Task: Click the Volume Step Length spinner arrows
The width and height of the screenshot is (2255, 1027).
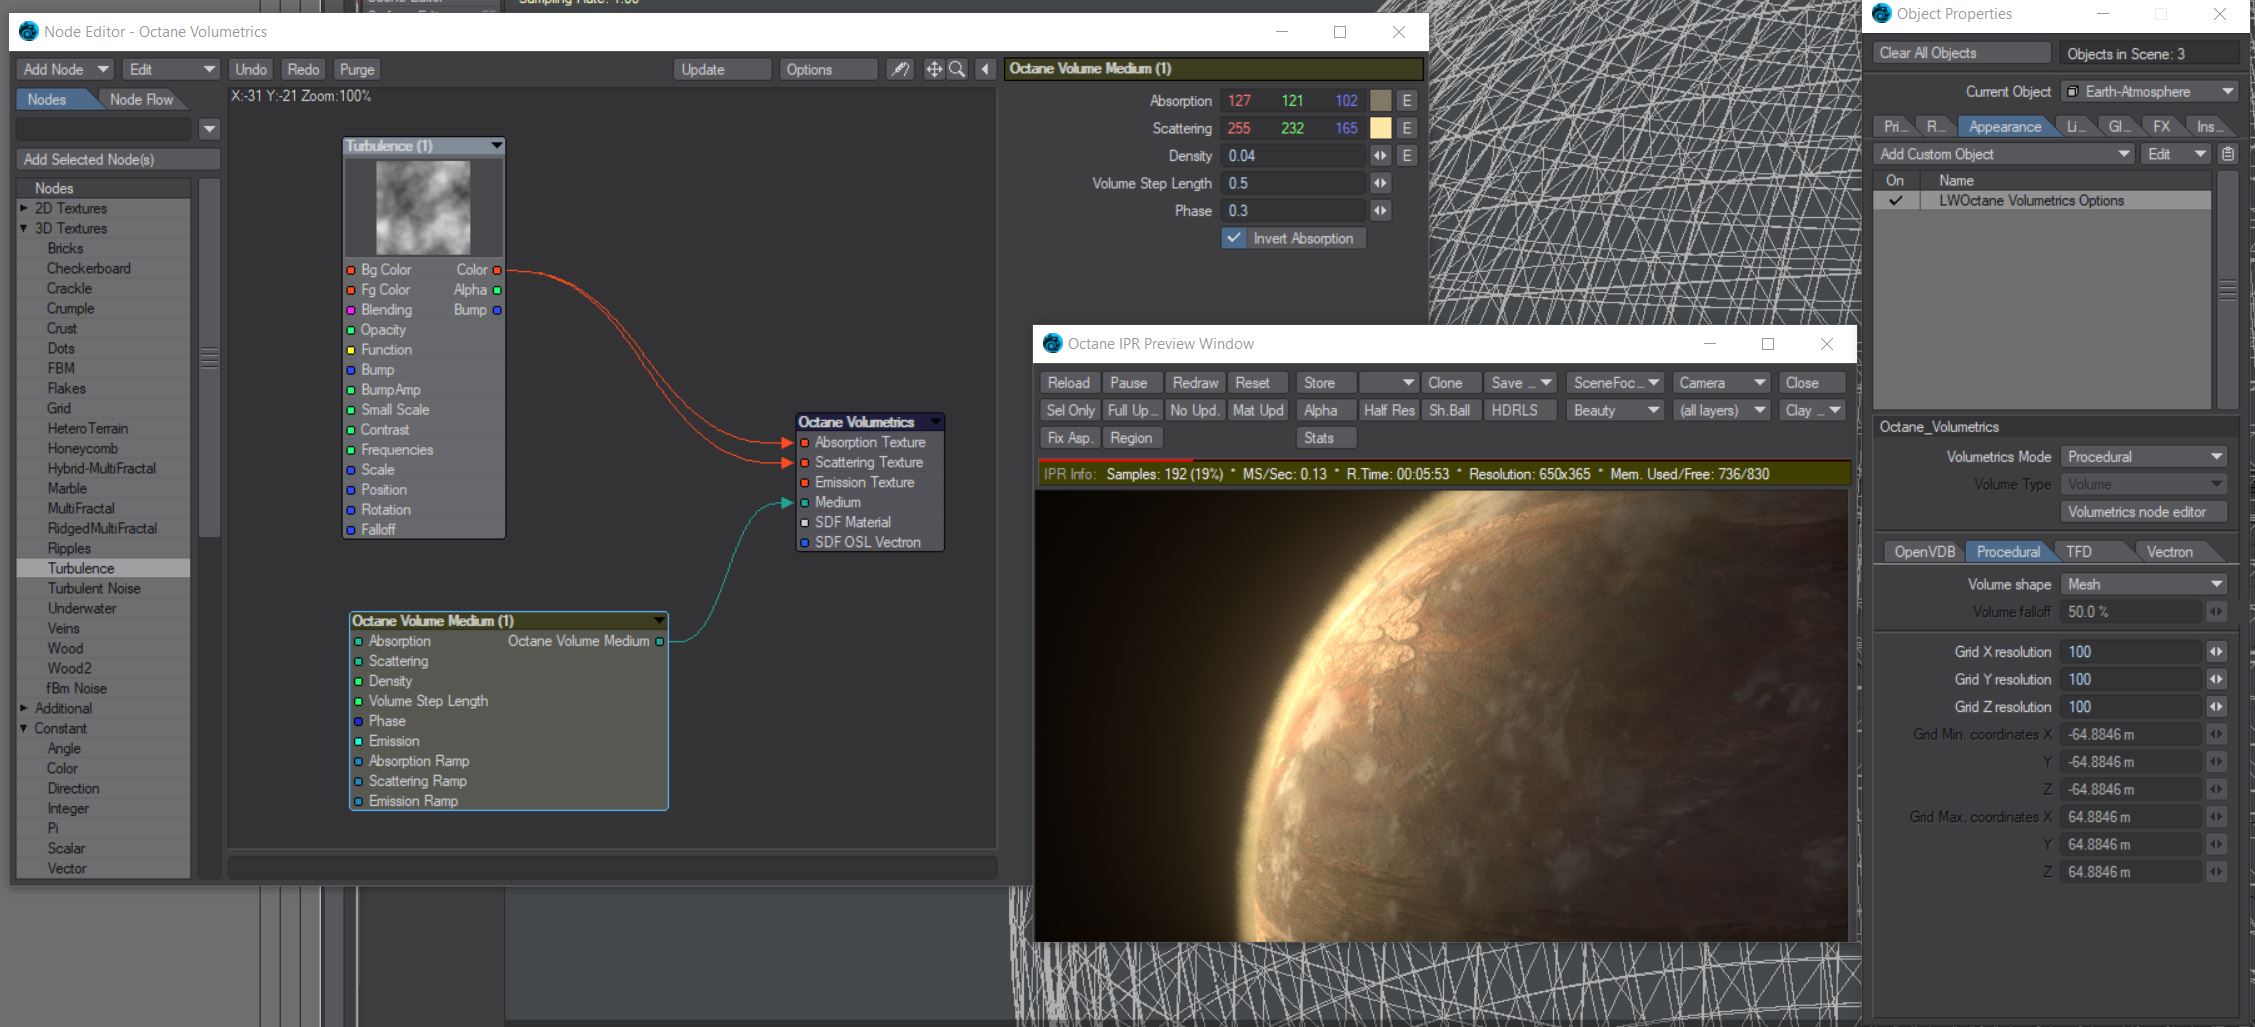Action: [x=1380, y=183]
